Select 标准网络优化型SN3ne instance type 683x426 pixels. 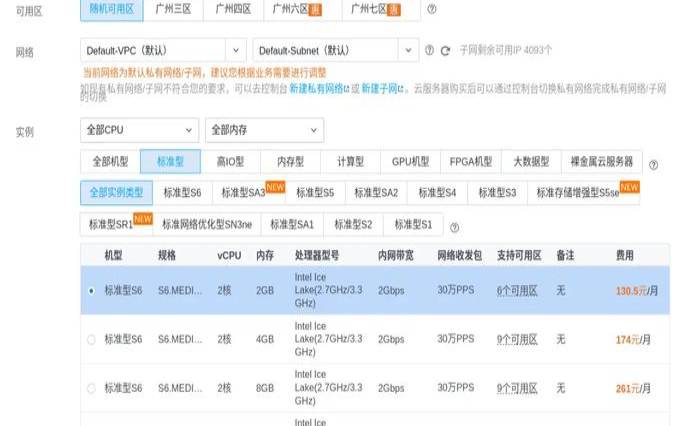click(x=207, y=224)
